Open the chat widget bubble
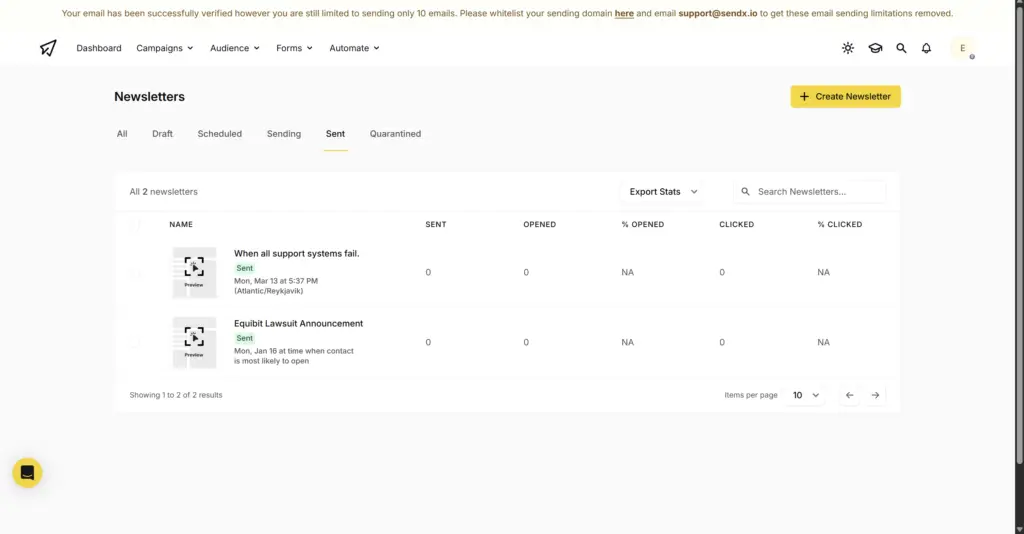 (x=27, y=473)
